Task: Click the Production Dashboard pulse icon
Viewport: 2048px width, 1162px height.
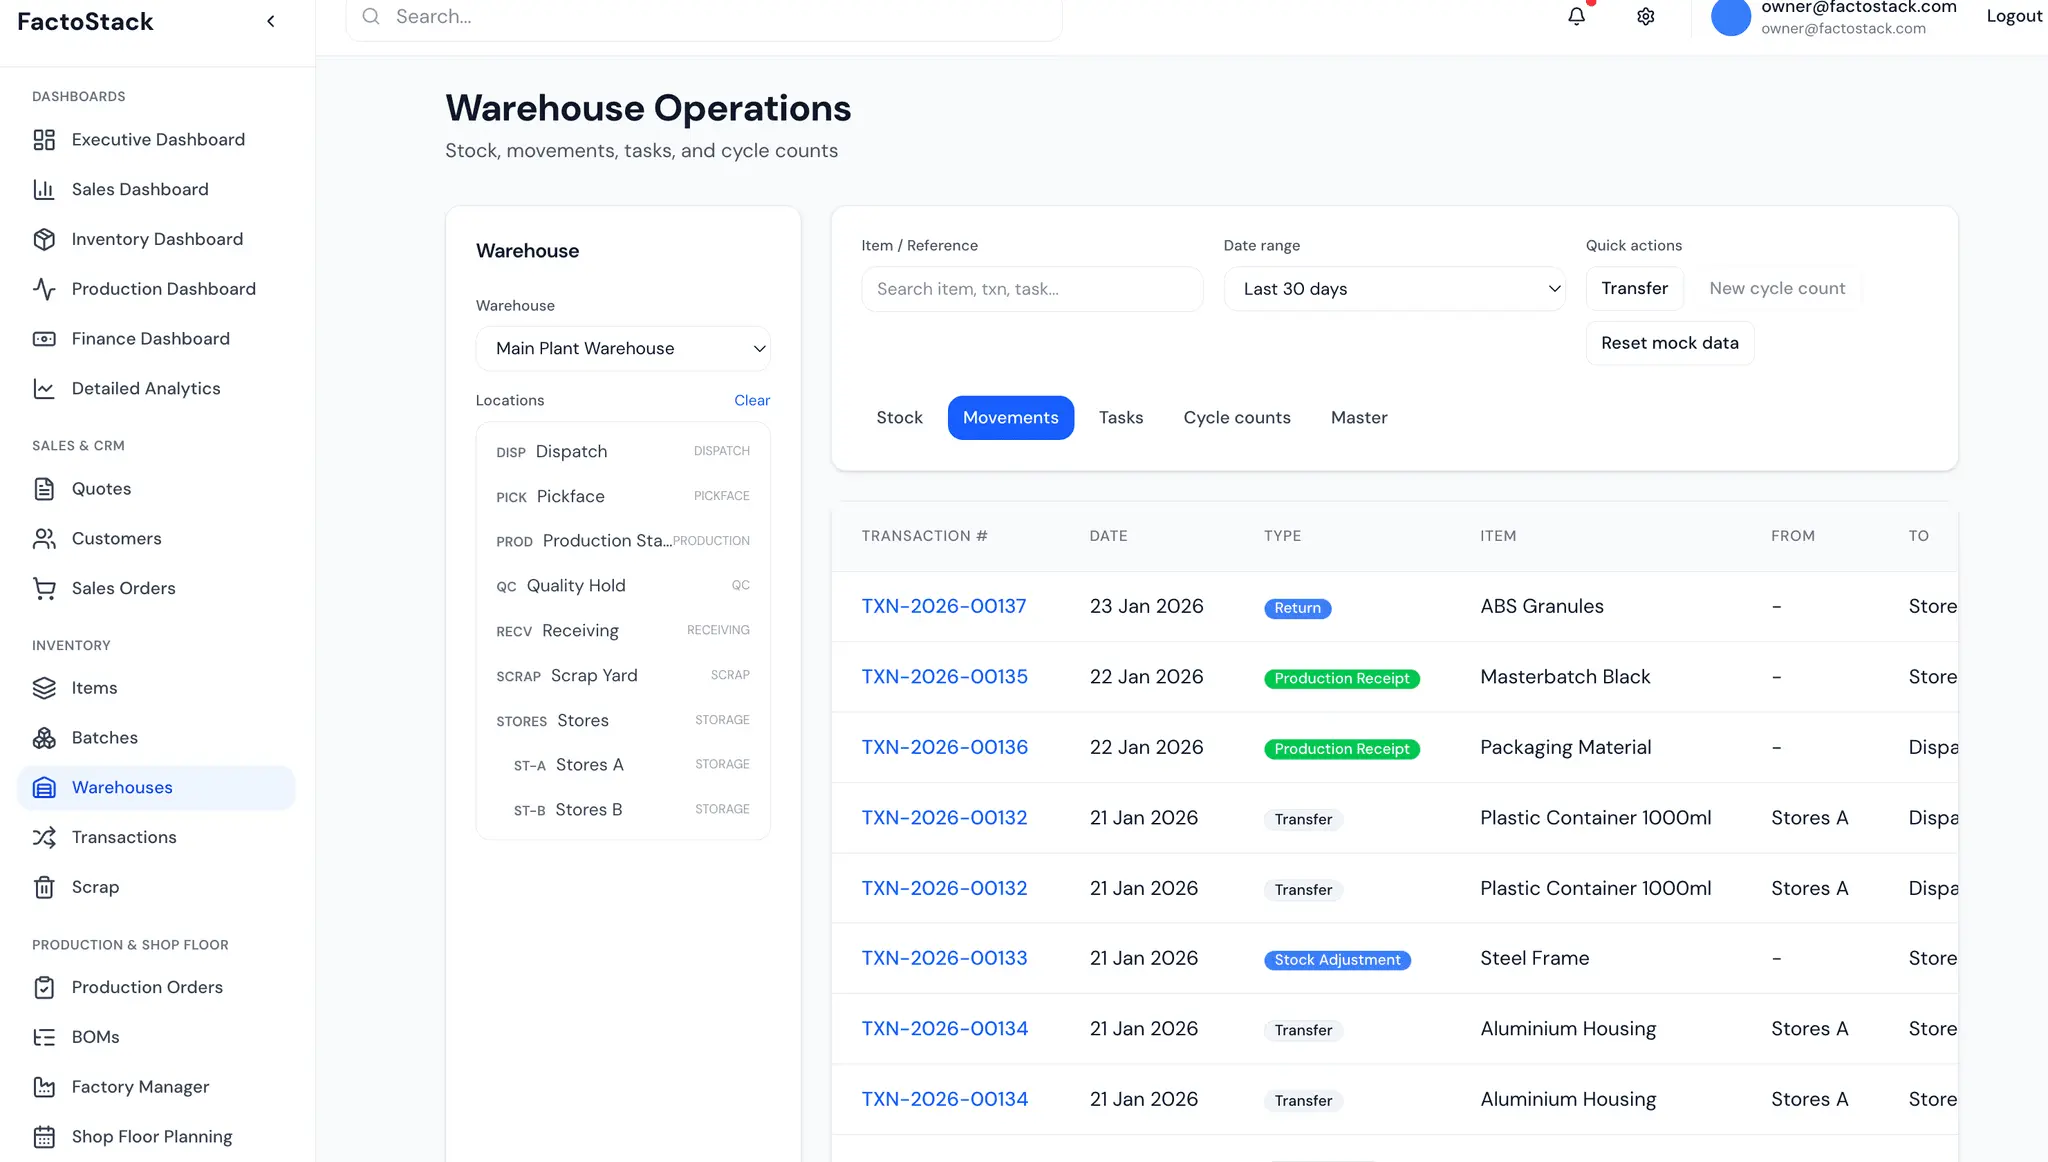Action: (44, 289)
